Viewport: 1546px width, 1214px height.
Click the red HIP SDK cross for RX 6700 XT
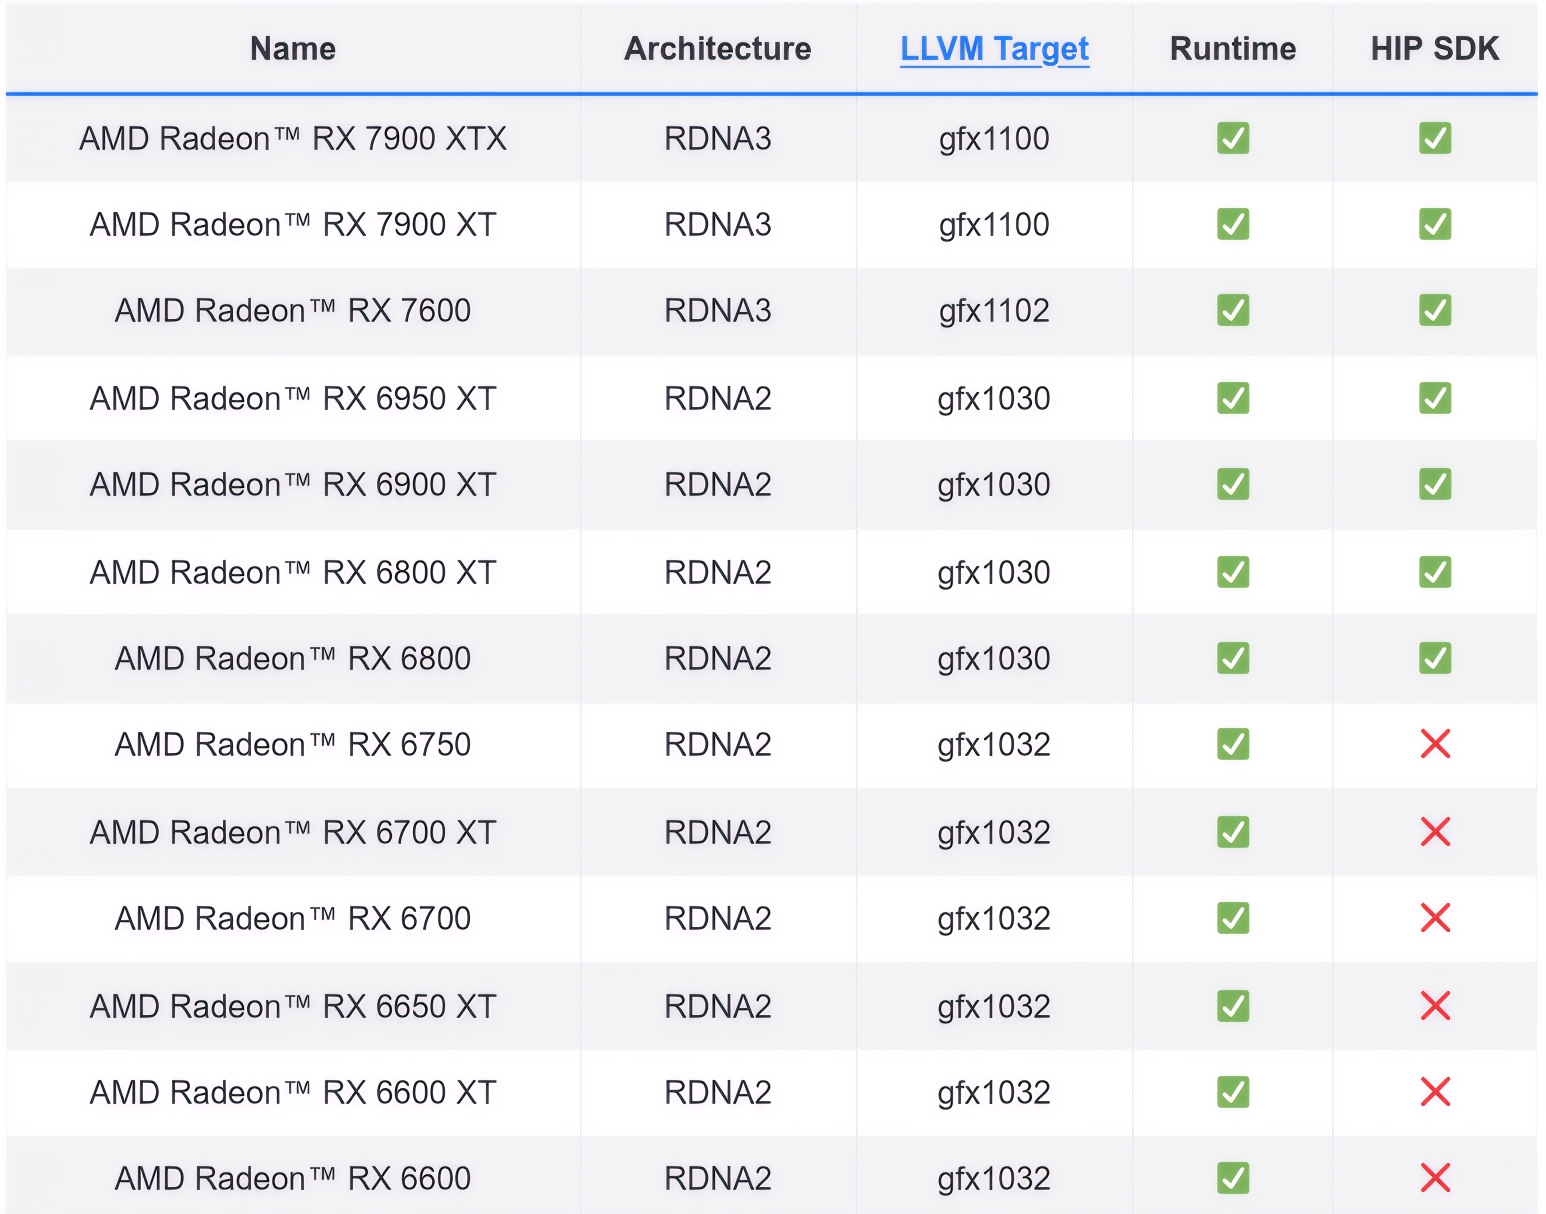(1435, 832)
